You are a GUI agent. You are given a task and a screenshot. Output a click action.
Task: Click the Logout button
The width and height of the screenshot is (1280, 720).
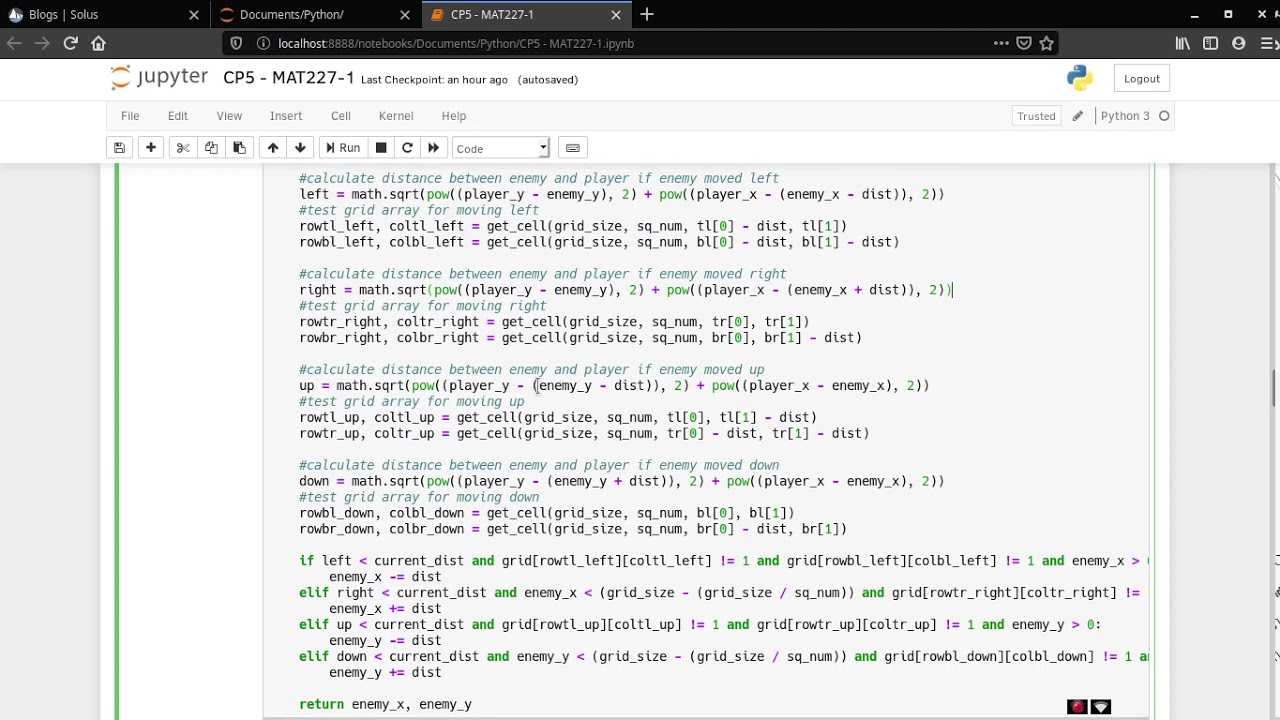point(1141,79)
